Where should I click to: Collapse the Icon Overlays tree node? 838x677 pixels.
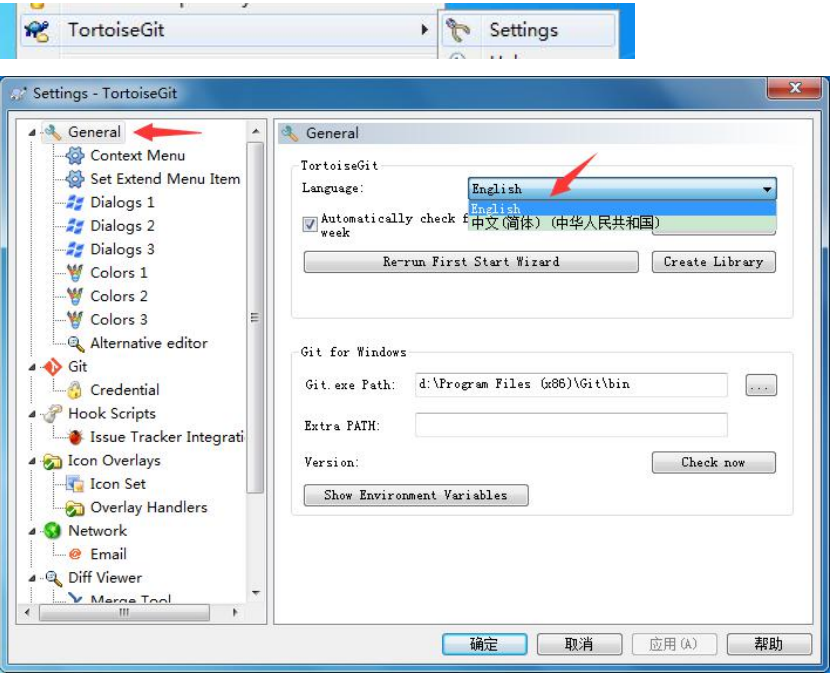[x=32, y=461]
